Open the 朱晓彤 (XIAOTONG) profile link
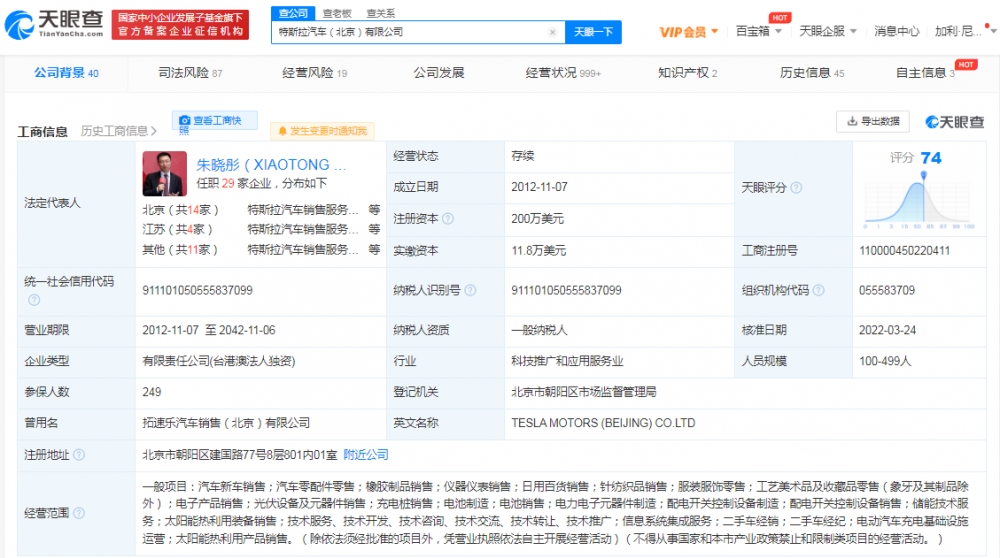 271,165
